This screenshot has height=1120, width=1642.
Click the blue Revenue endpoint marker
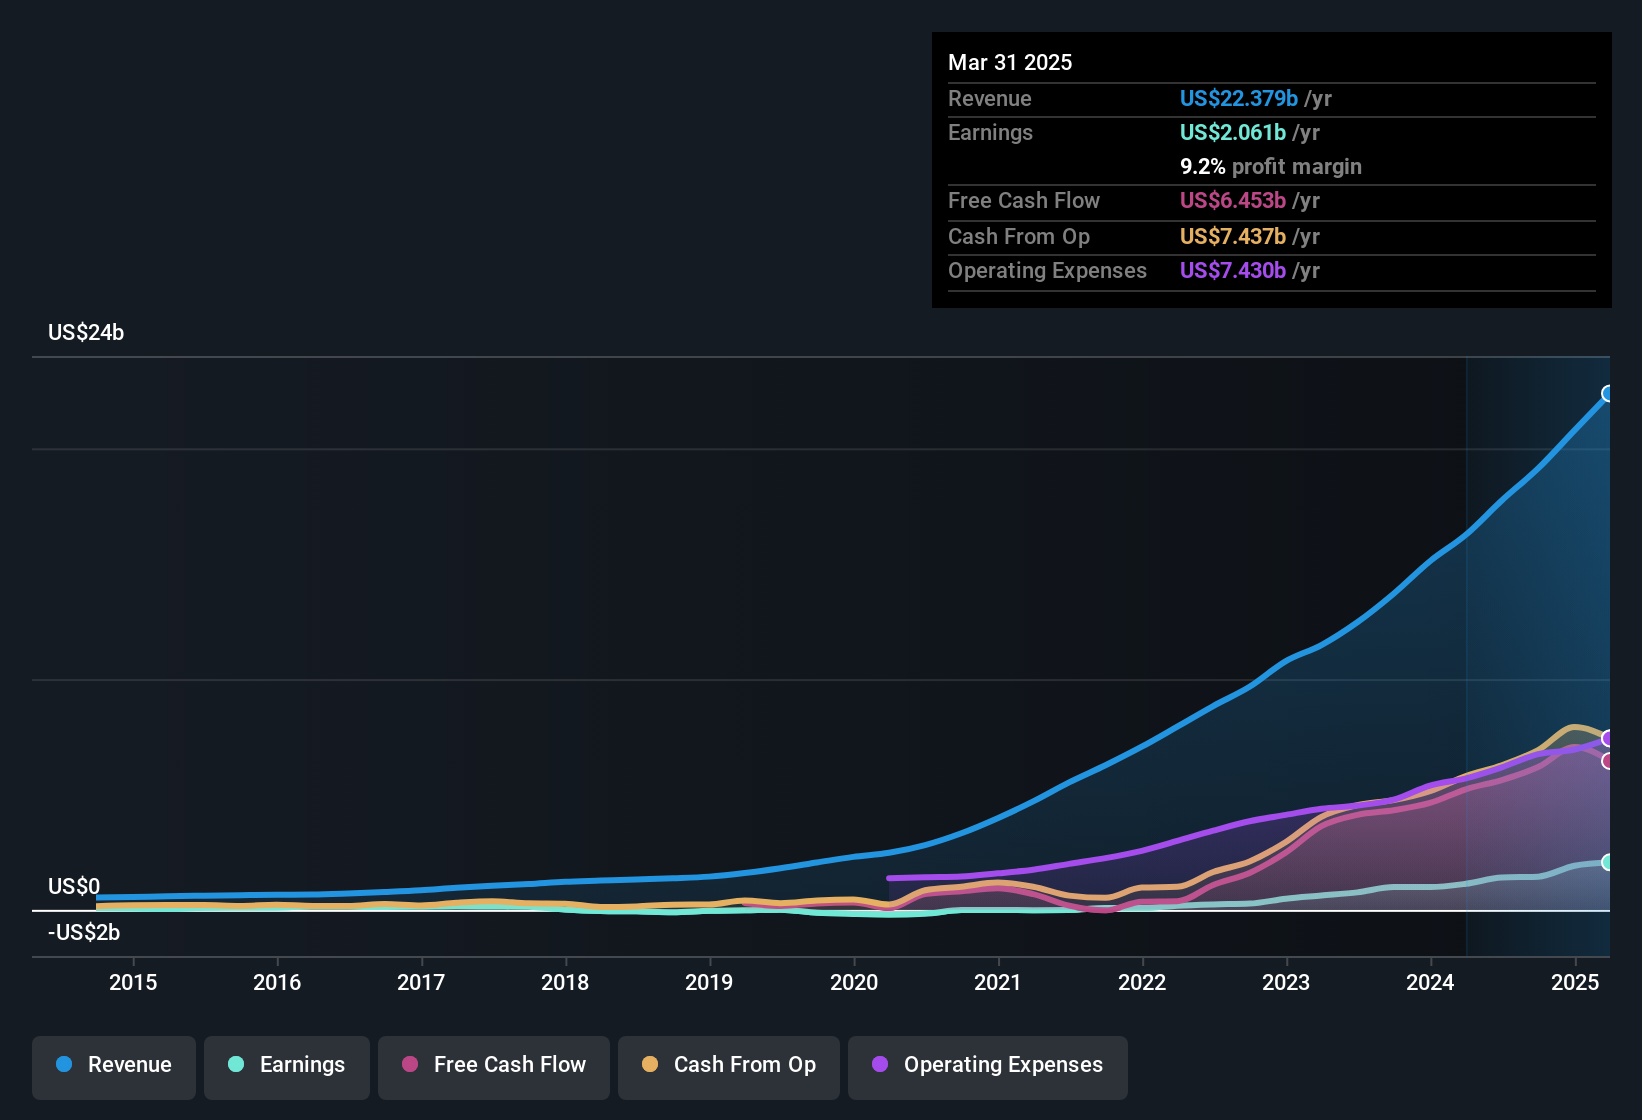pos(1608,393)
